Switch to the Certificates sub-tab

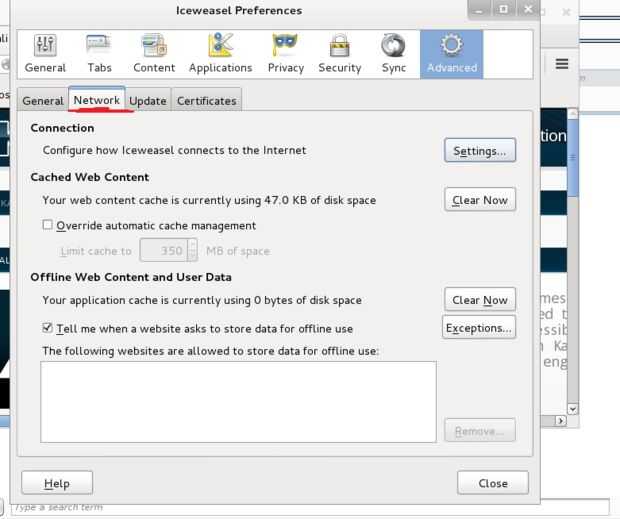(x=206, y=101)
